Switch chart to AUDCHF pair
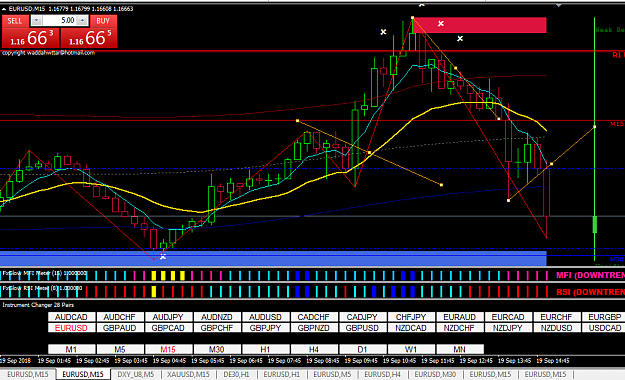The width and height of the screenshot is (625, 380). click(x=120, y=317)
